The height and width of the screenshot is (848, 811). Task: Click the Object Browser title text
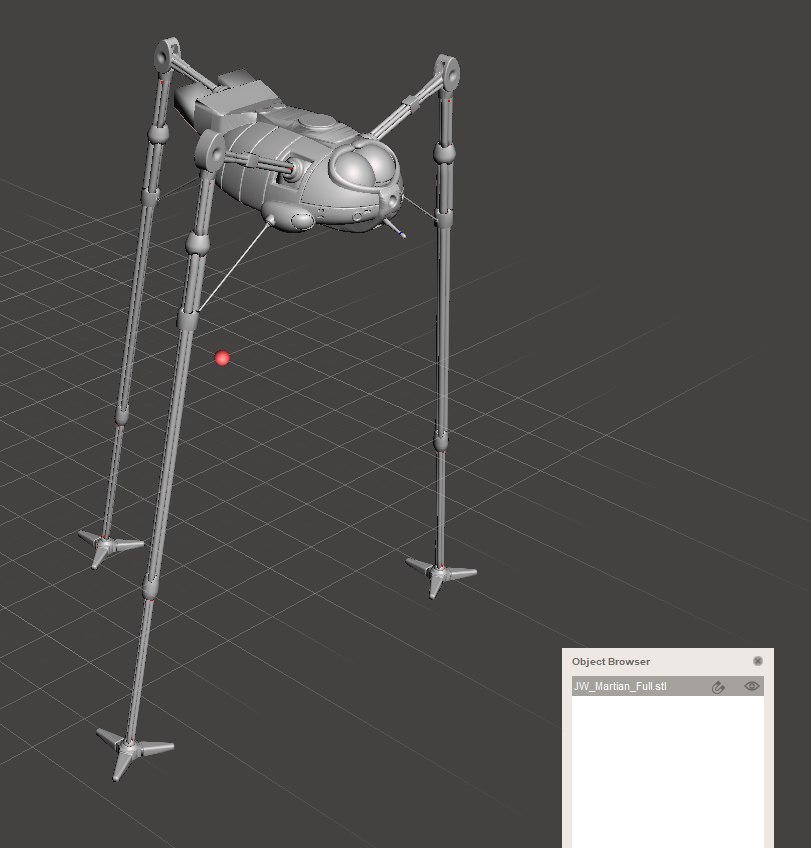coord(610,661)
